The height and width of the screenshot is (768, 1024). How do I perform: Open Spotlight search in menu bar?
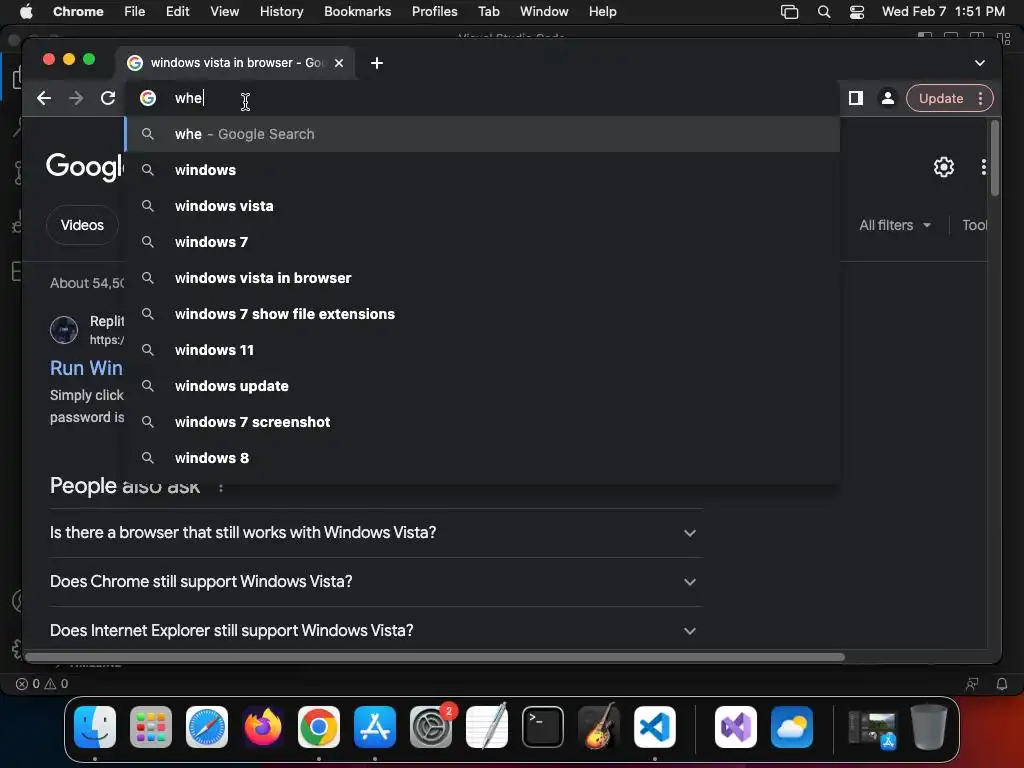pyautogui.click(x=824, y=11)
